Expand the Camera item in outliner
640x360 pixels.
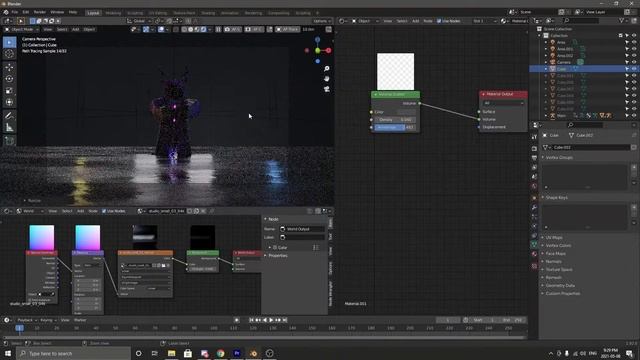pos(546,62)
